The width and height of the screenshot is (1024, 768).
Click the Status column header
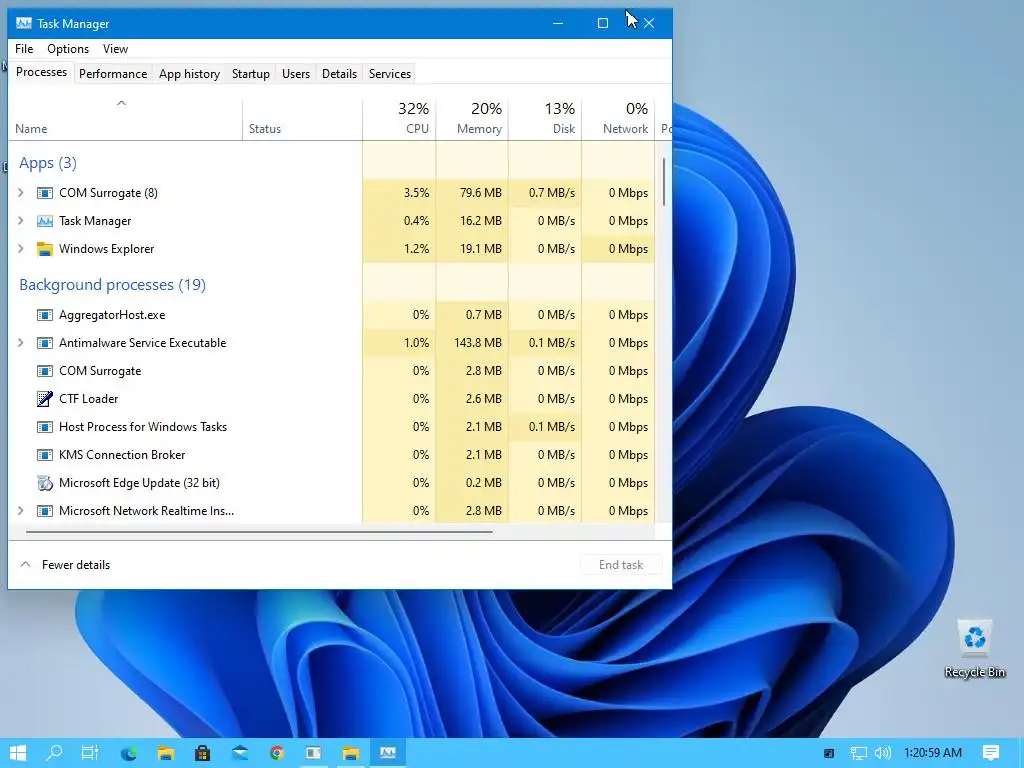click(x=302, y=120)
